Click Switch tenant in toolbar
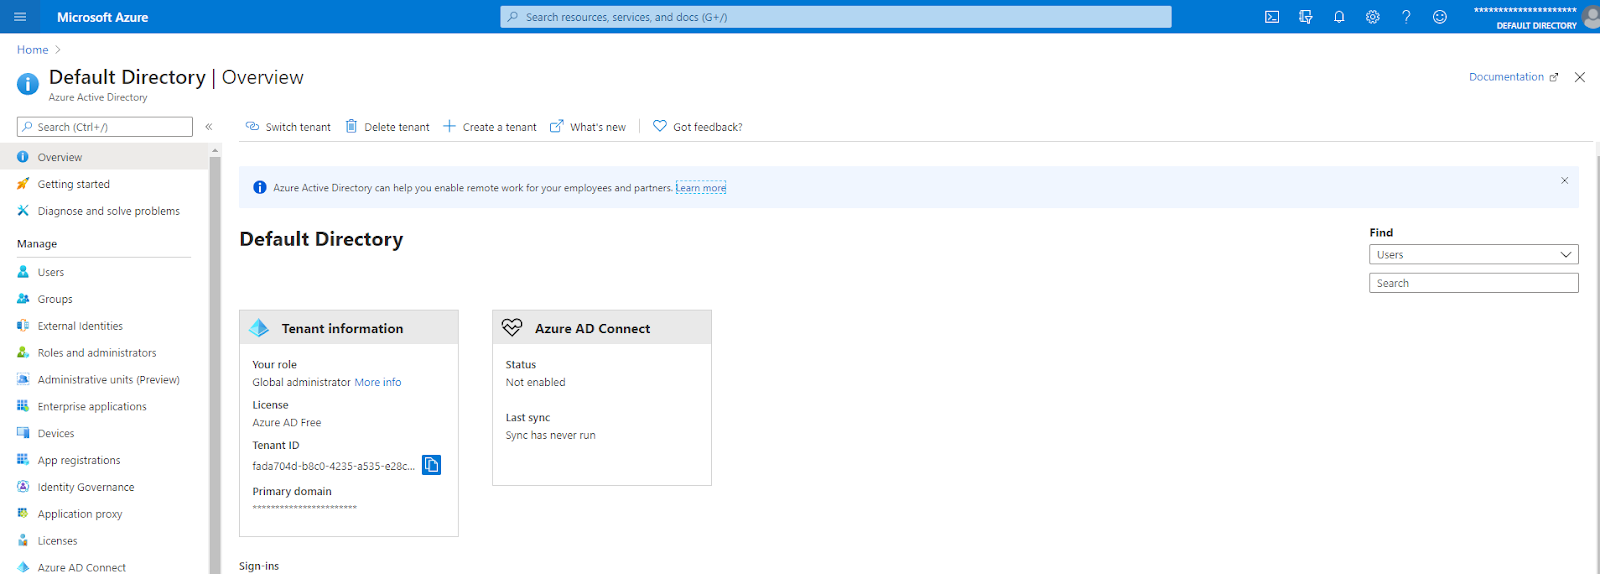 288,127
